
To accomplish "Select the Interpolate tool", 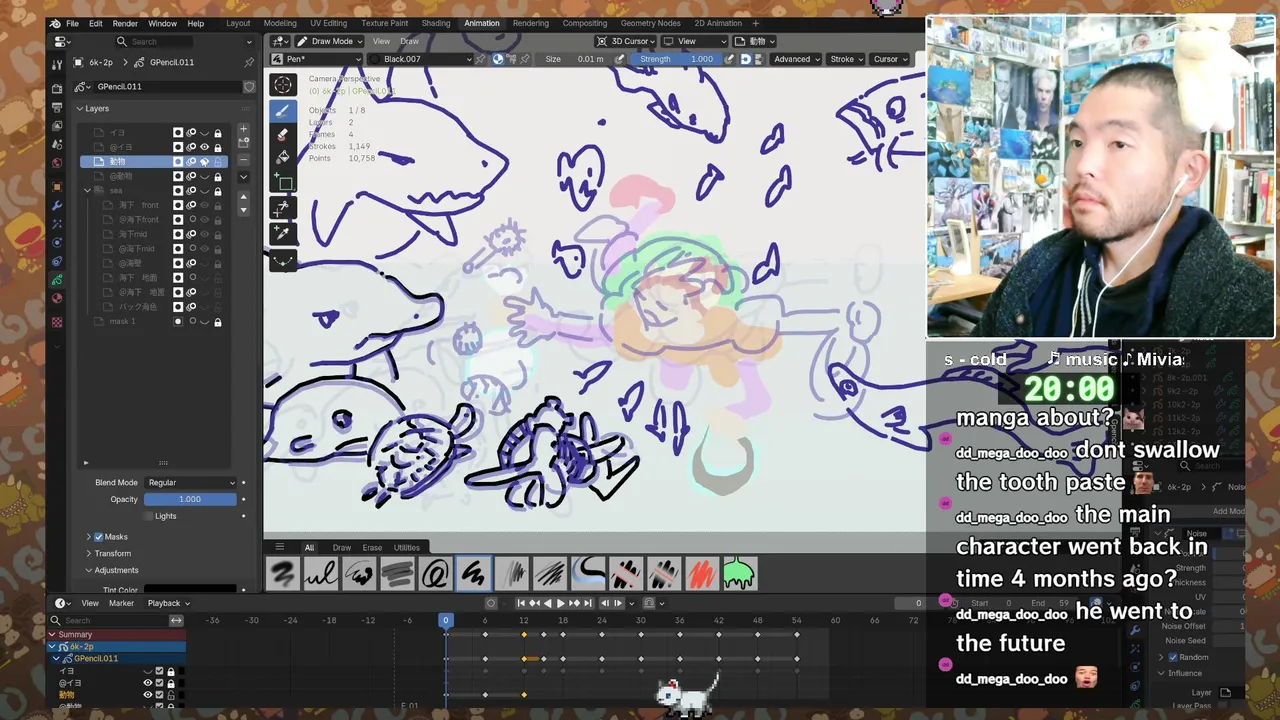I will [283, 261].
